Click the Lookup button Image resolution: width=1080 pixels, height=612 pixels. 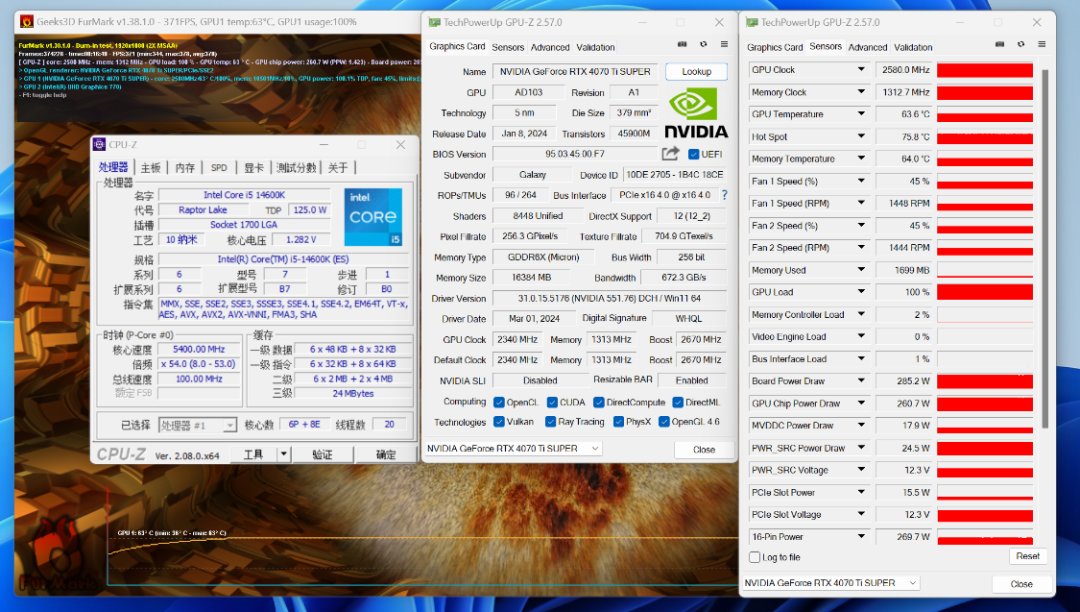pos(696,72)
